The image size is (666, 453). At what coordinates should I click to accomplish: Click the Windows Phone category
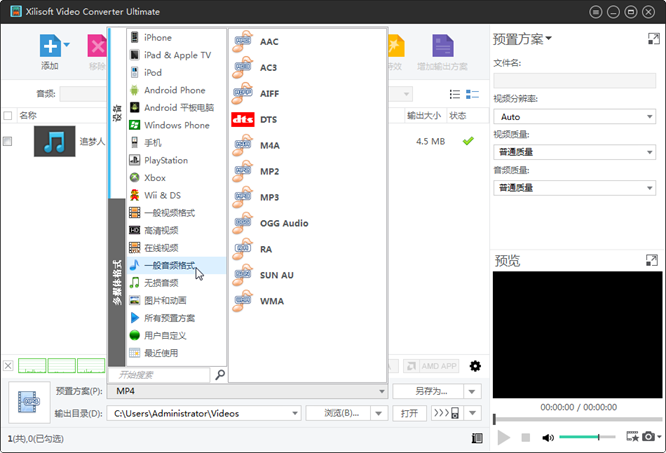tap(176, 125)
